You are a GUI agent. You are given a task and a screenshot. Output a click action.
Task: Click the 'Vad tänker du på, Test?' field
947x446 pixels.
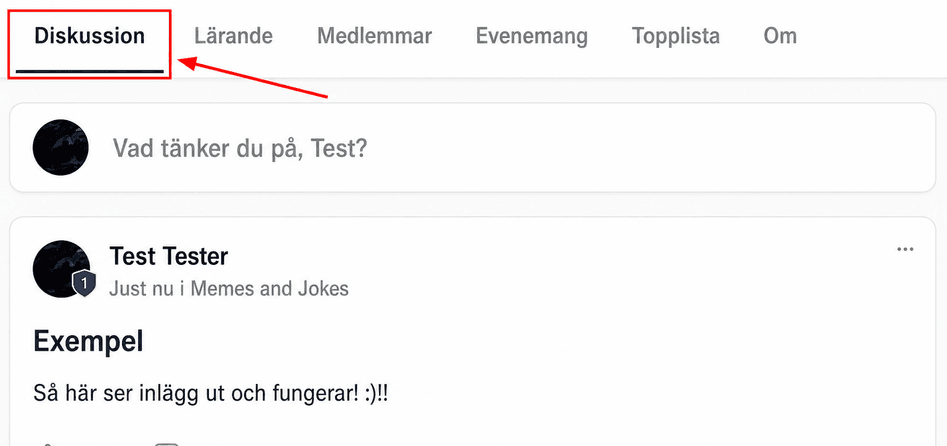pos(240,148)
